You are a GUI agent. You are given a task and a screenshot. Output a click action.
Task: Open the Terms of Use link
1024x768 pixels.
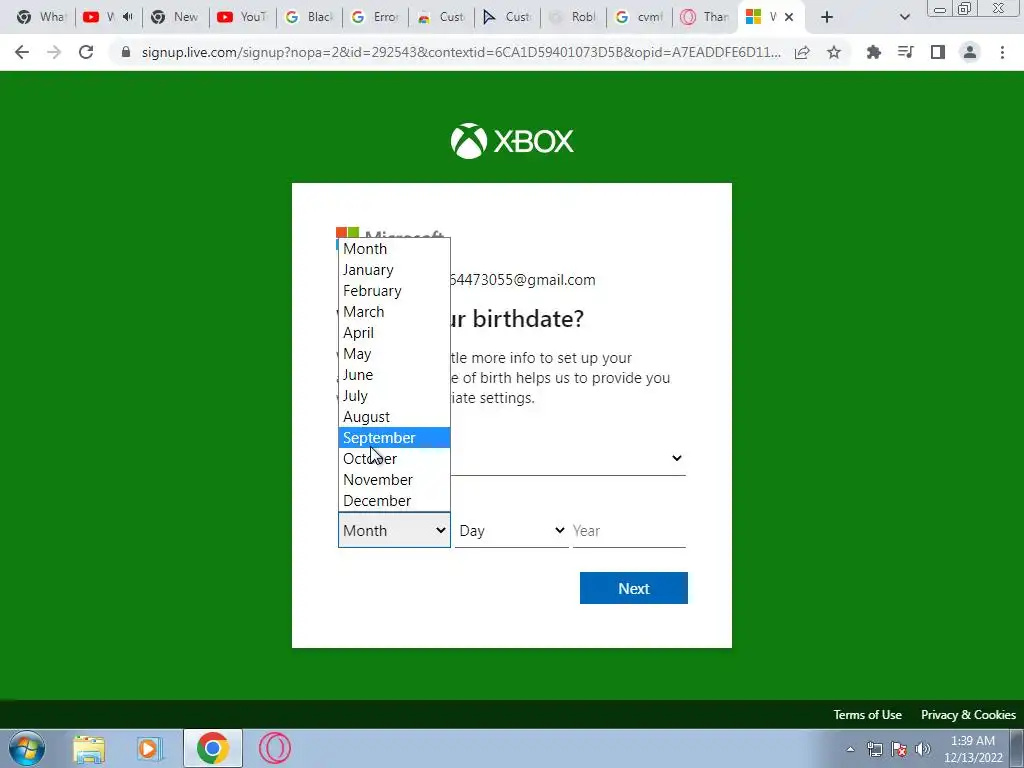867,714
